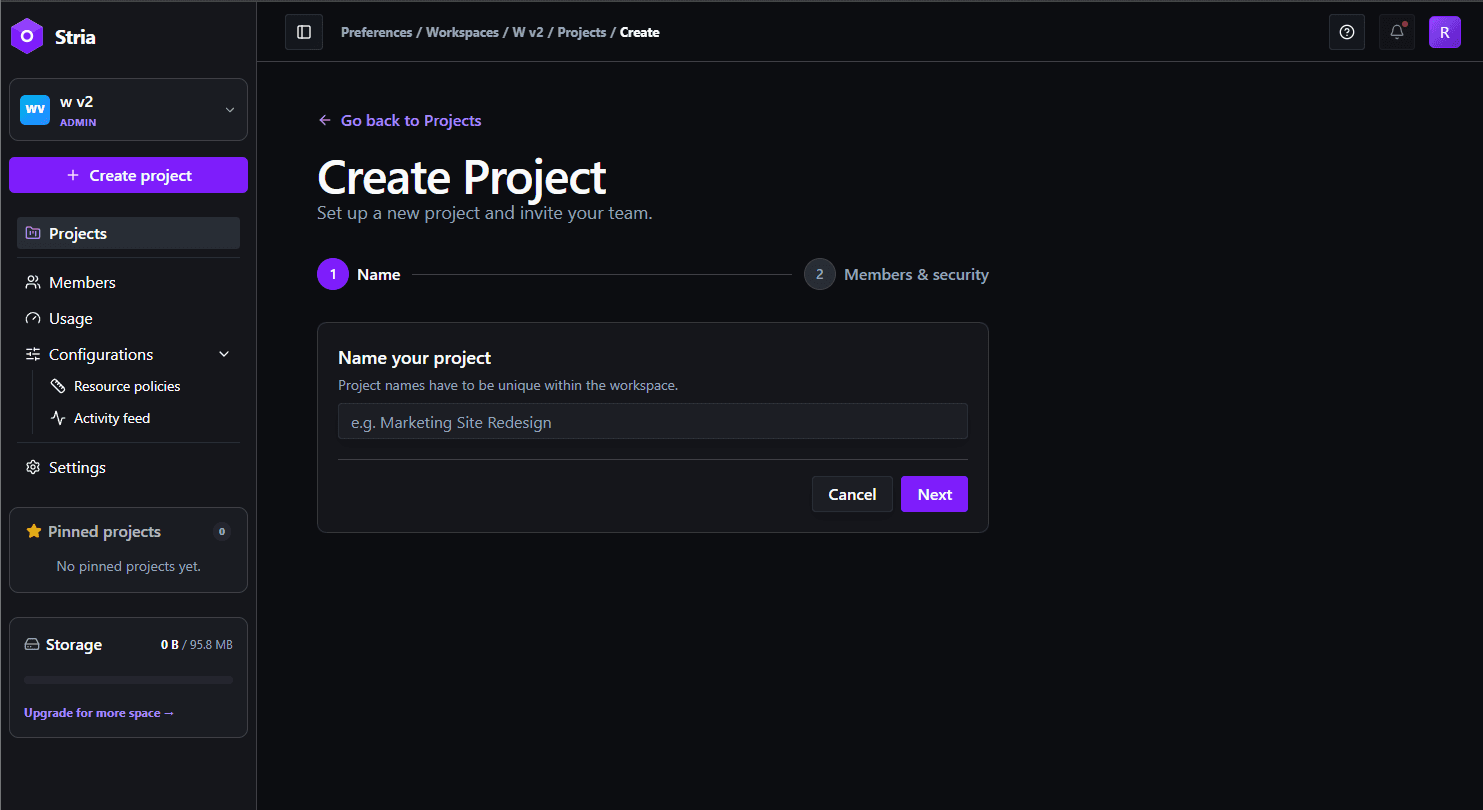Click the Members people icon
Screen dimensions: 1483x810
[33, 282]
